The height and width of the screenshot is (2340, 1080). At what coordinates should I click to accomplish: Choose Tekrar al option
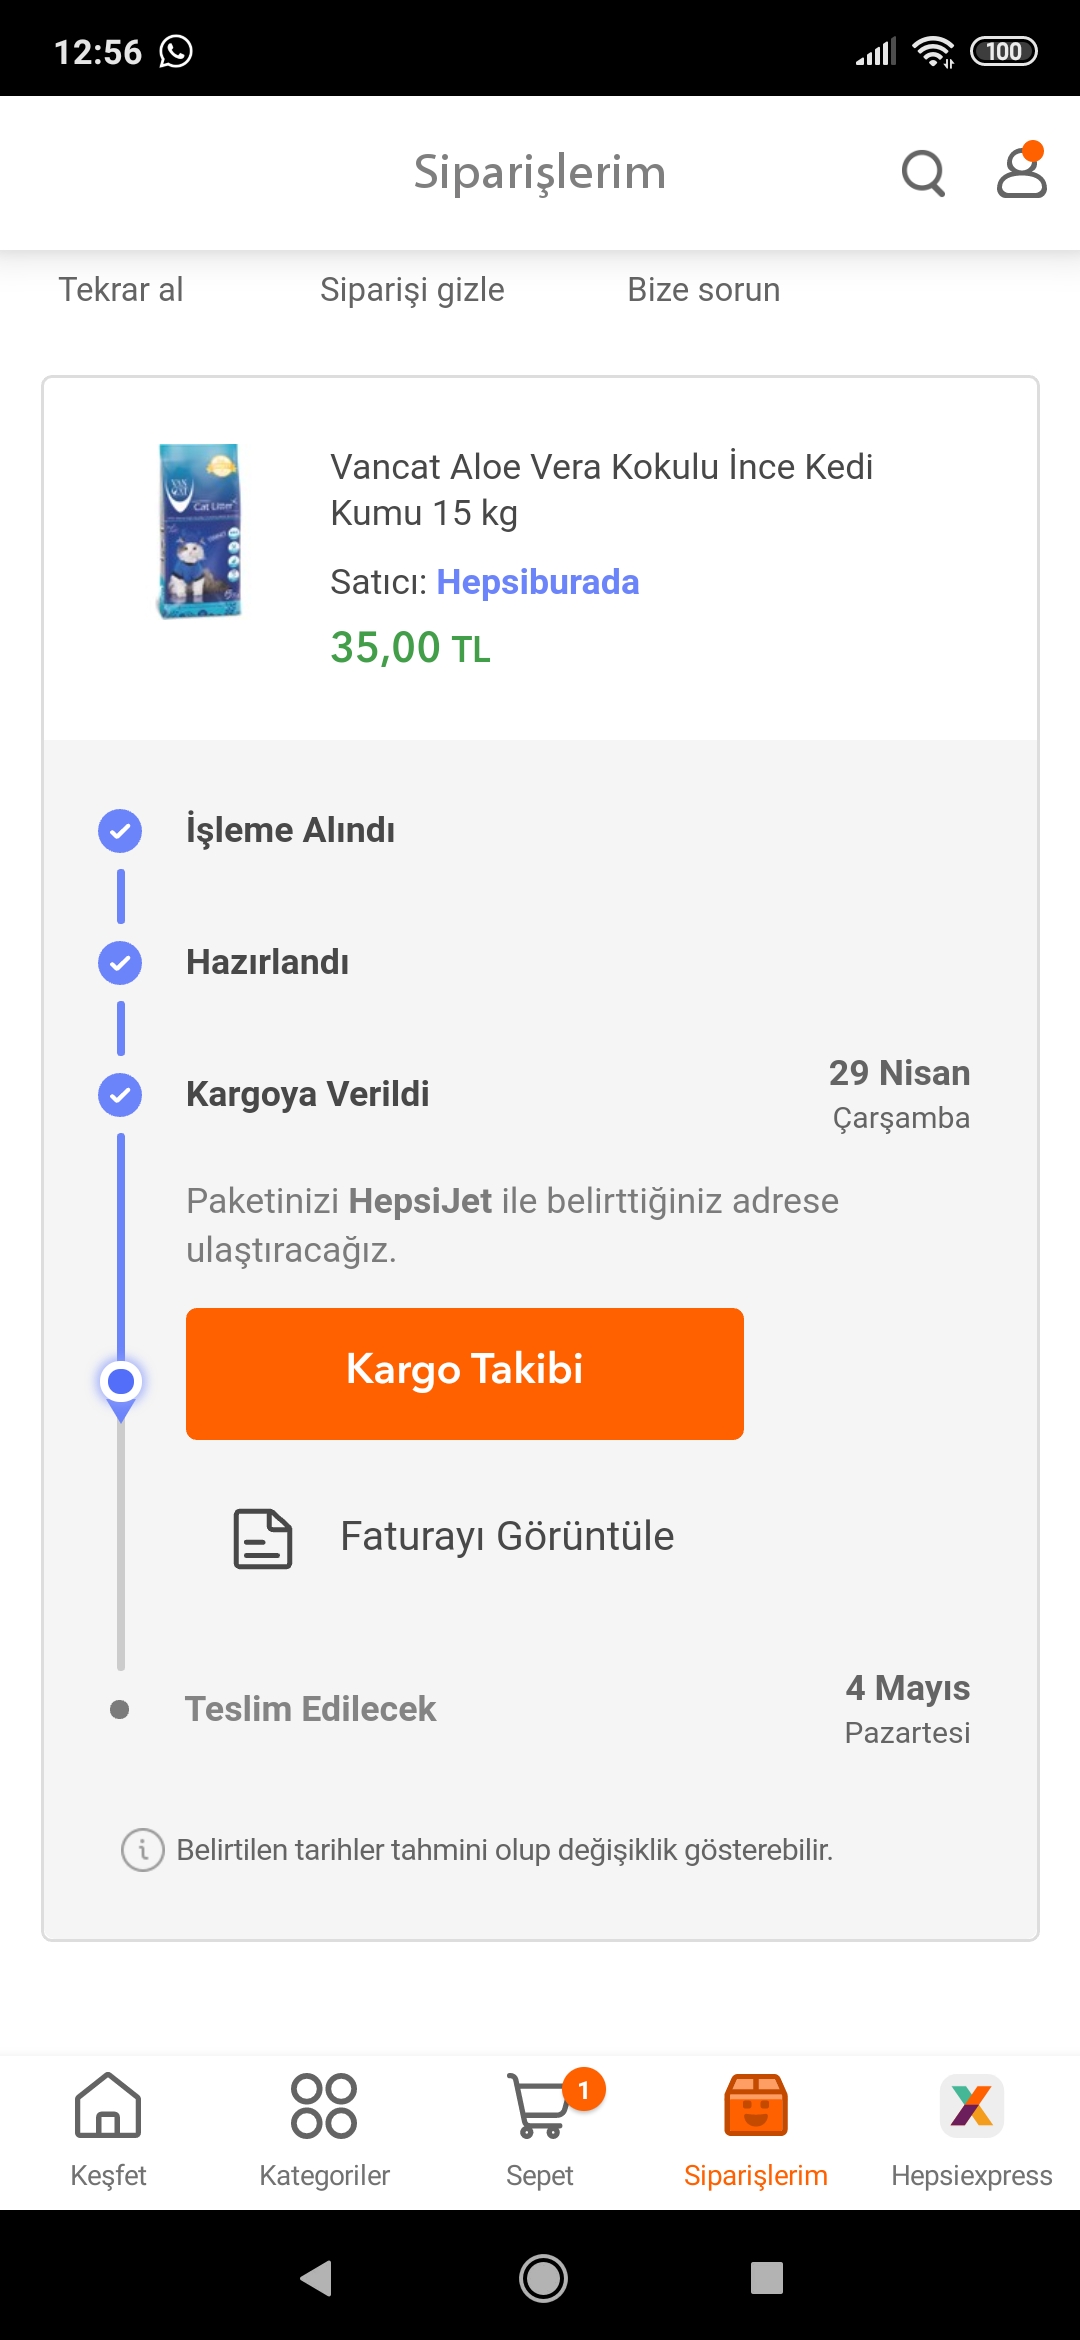[121, 290]
